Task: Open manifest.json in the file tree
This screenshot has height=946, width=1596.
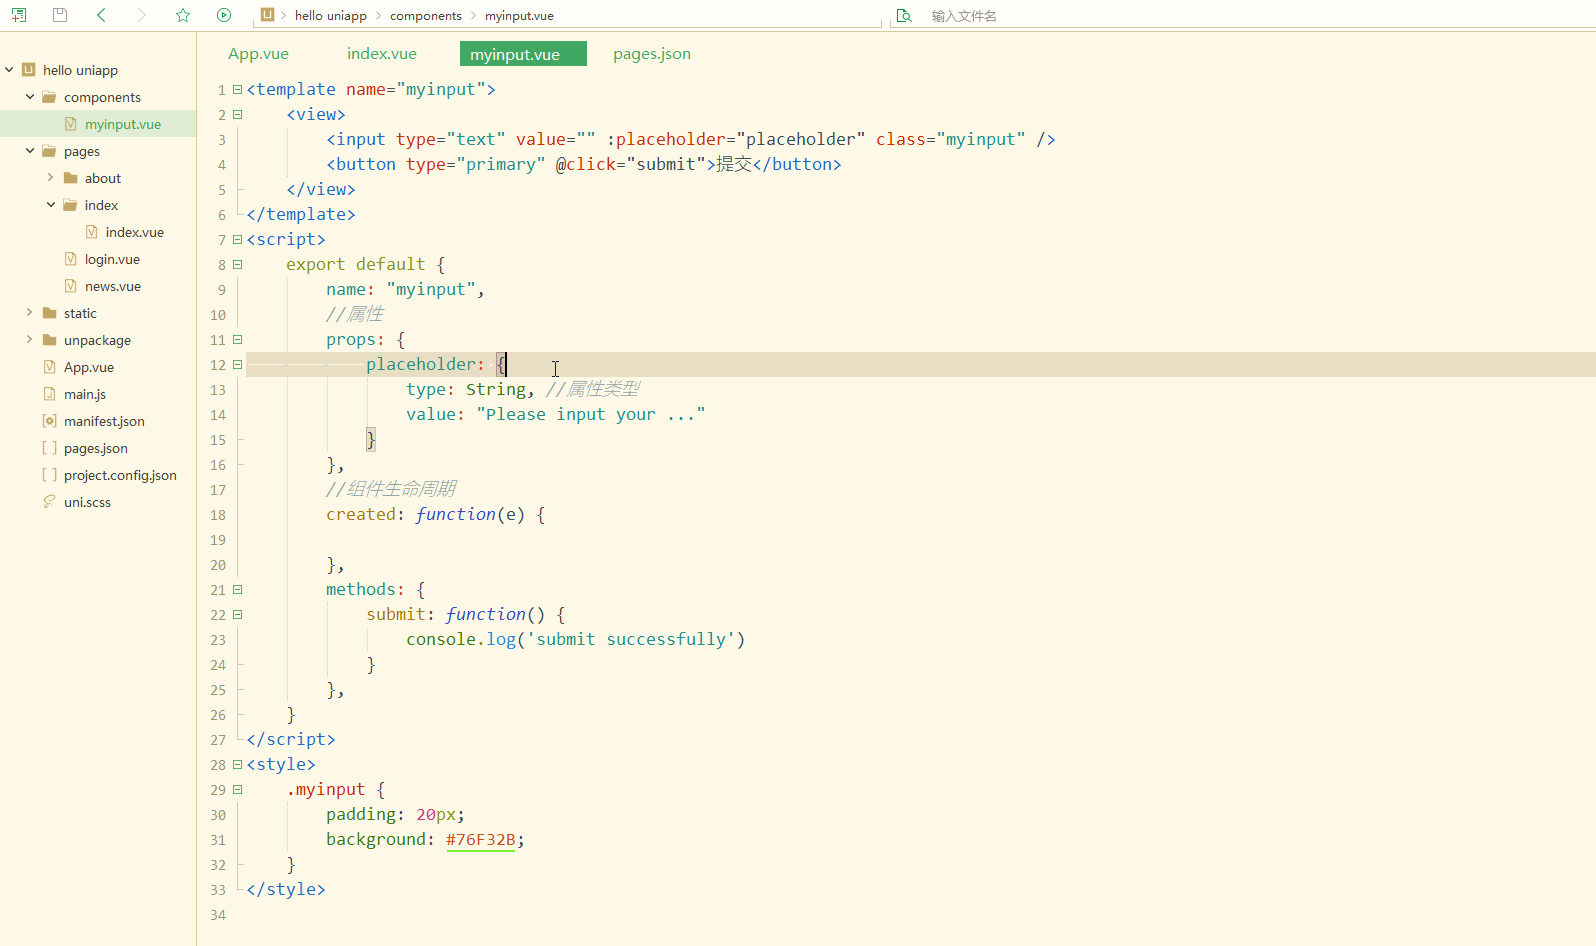Action: point(104,421)
